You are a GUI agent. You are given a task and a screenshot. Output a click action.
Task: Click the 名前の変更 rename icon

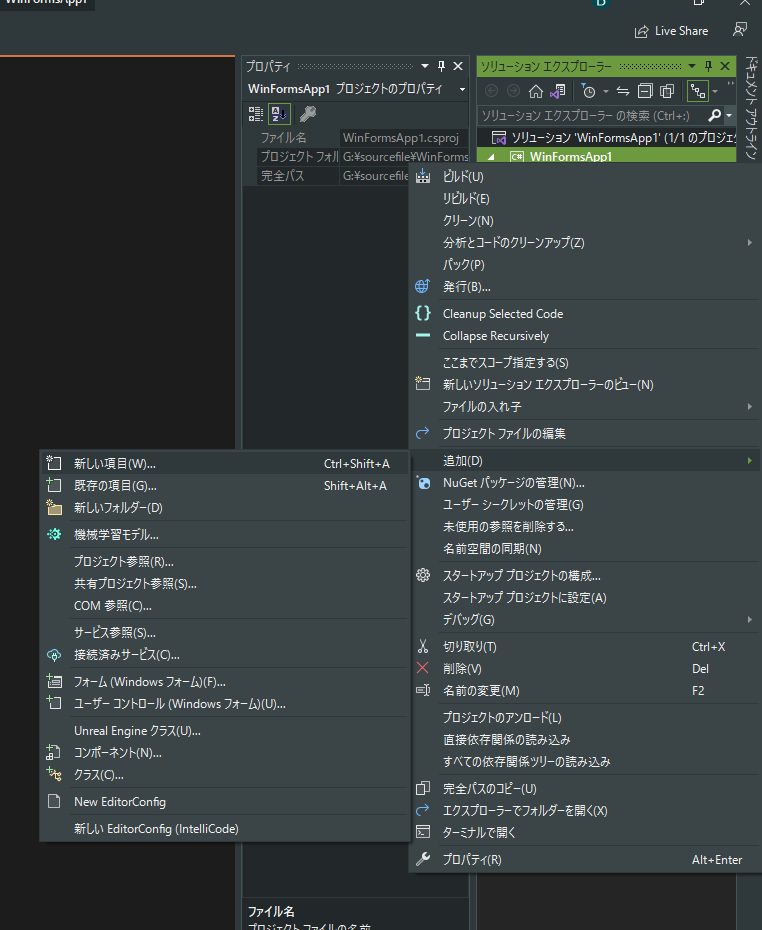tap(423, 690)
